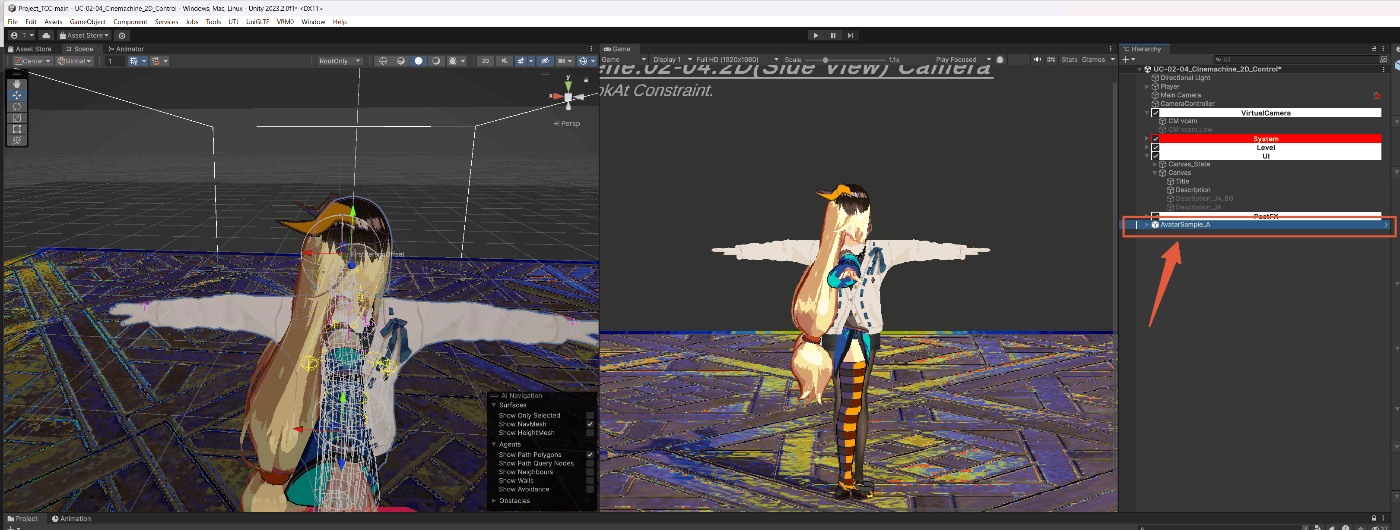Select shaded wireframe draw mode icon

click(x=400, y=61)
